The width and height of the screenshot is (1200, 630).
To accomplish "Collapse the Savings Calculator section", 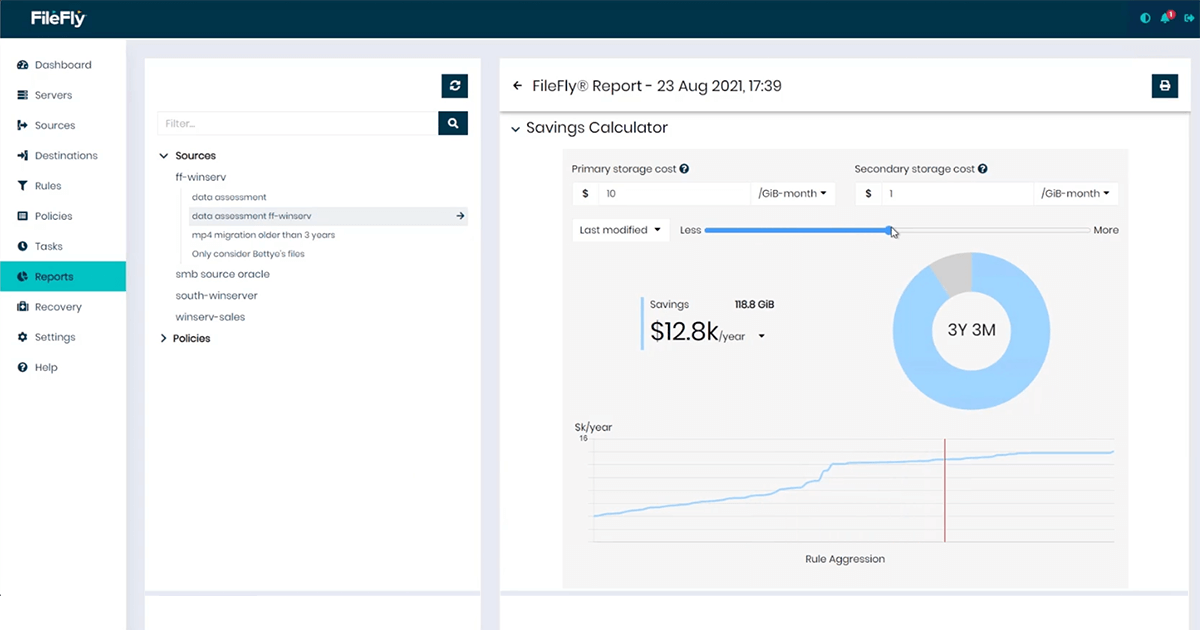I will (x=516, y=128).
